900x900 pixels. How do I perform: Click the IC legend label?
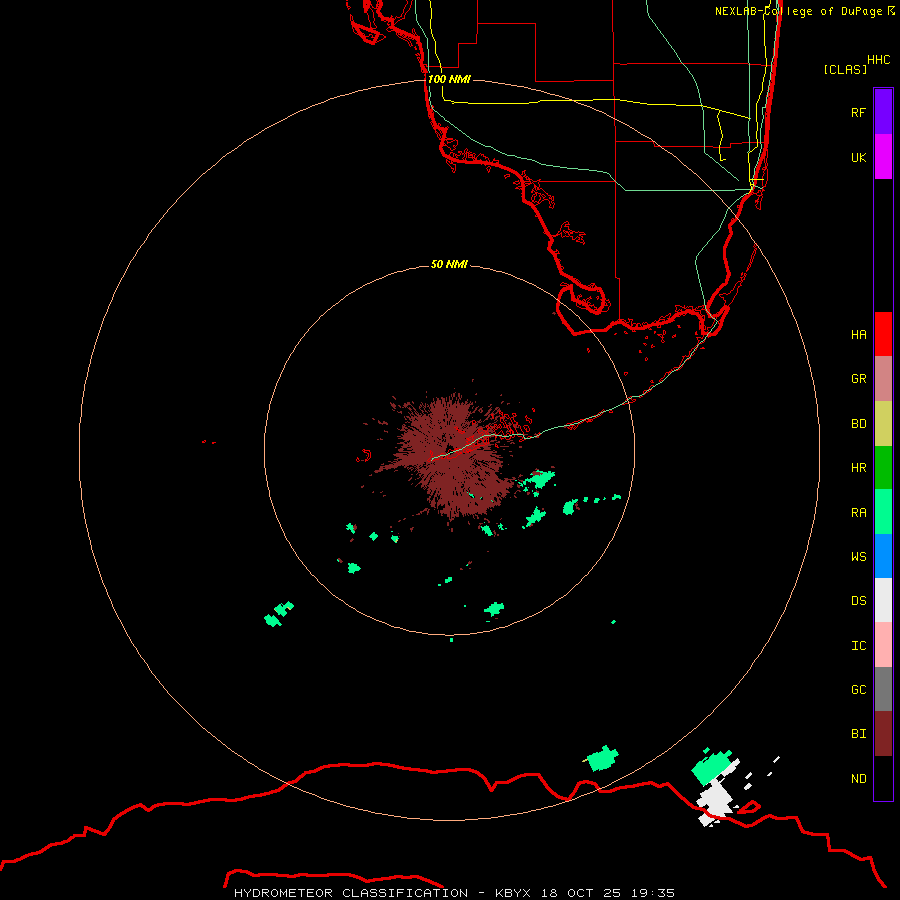coord(858,646)
